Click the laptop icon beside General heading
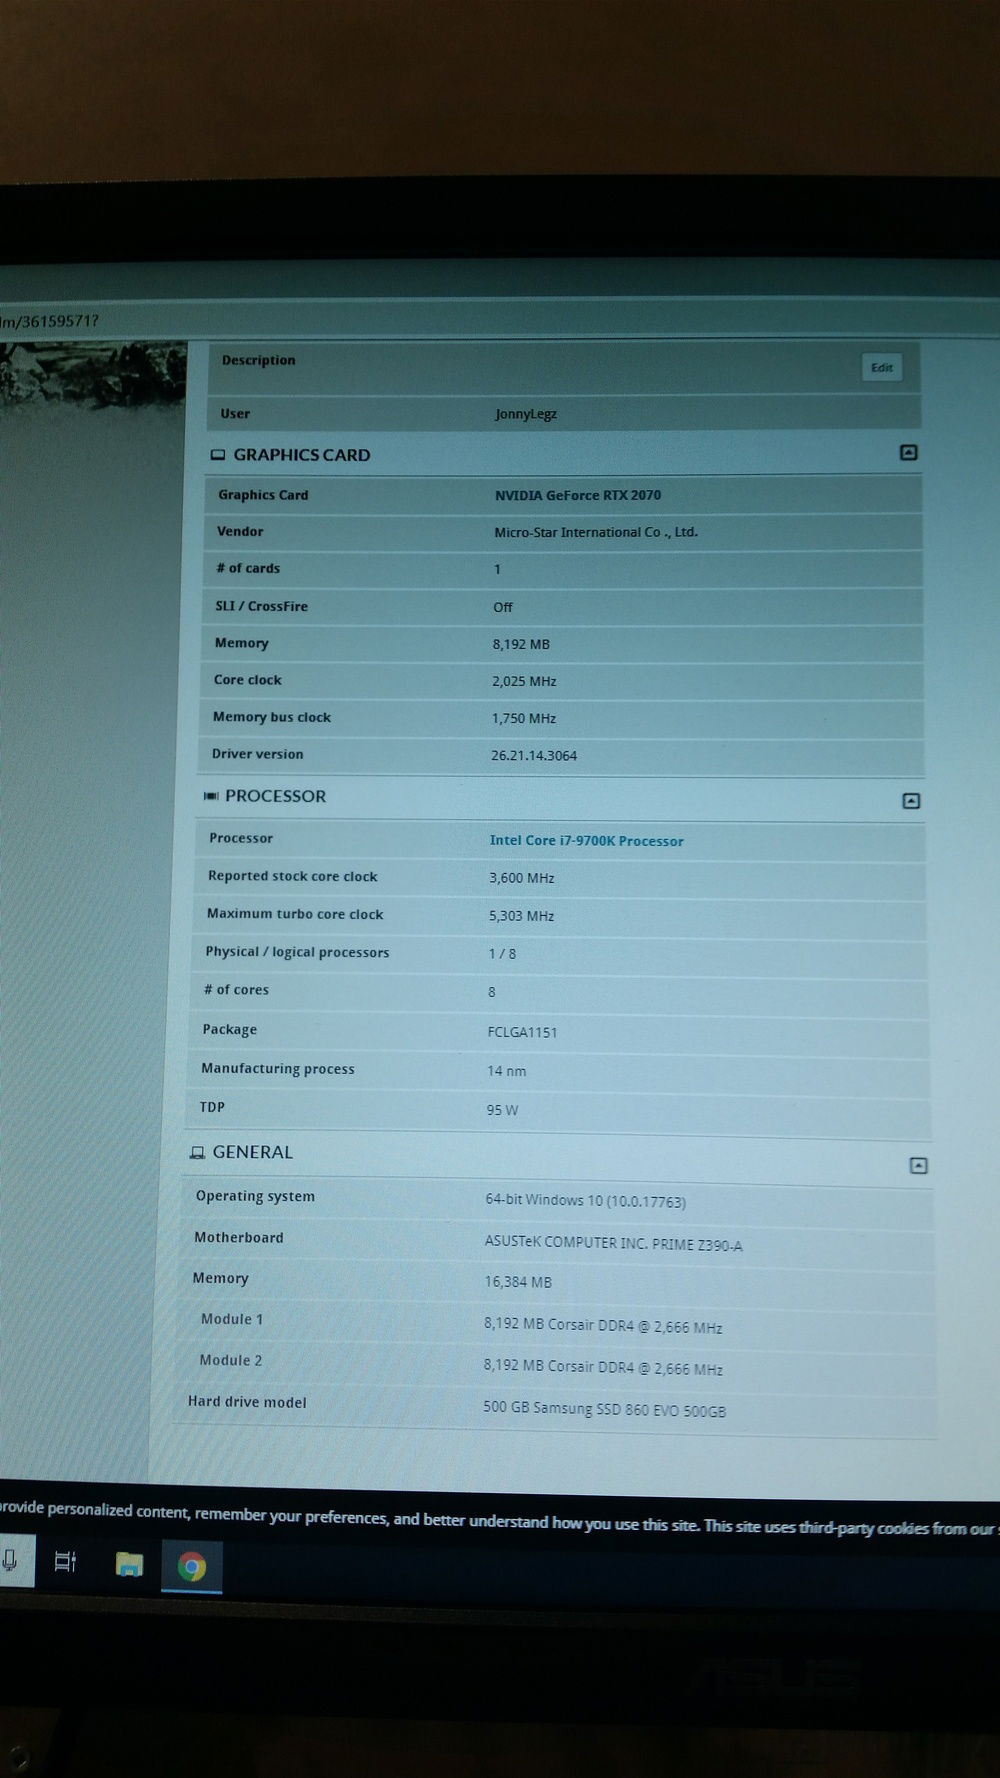Viewport: 1000px width, 1778px height. [x=197, y=1153]
